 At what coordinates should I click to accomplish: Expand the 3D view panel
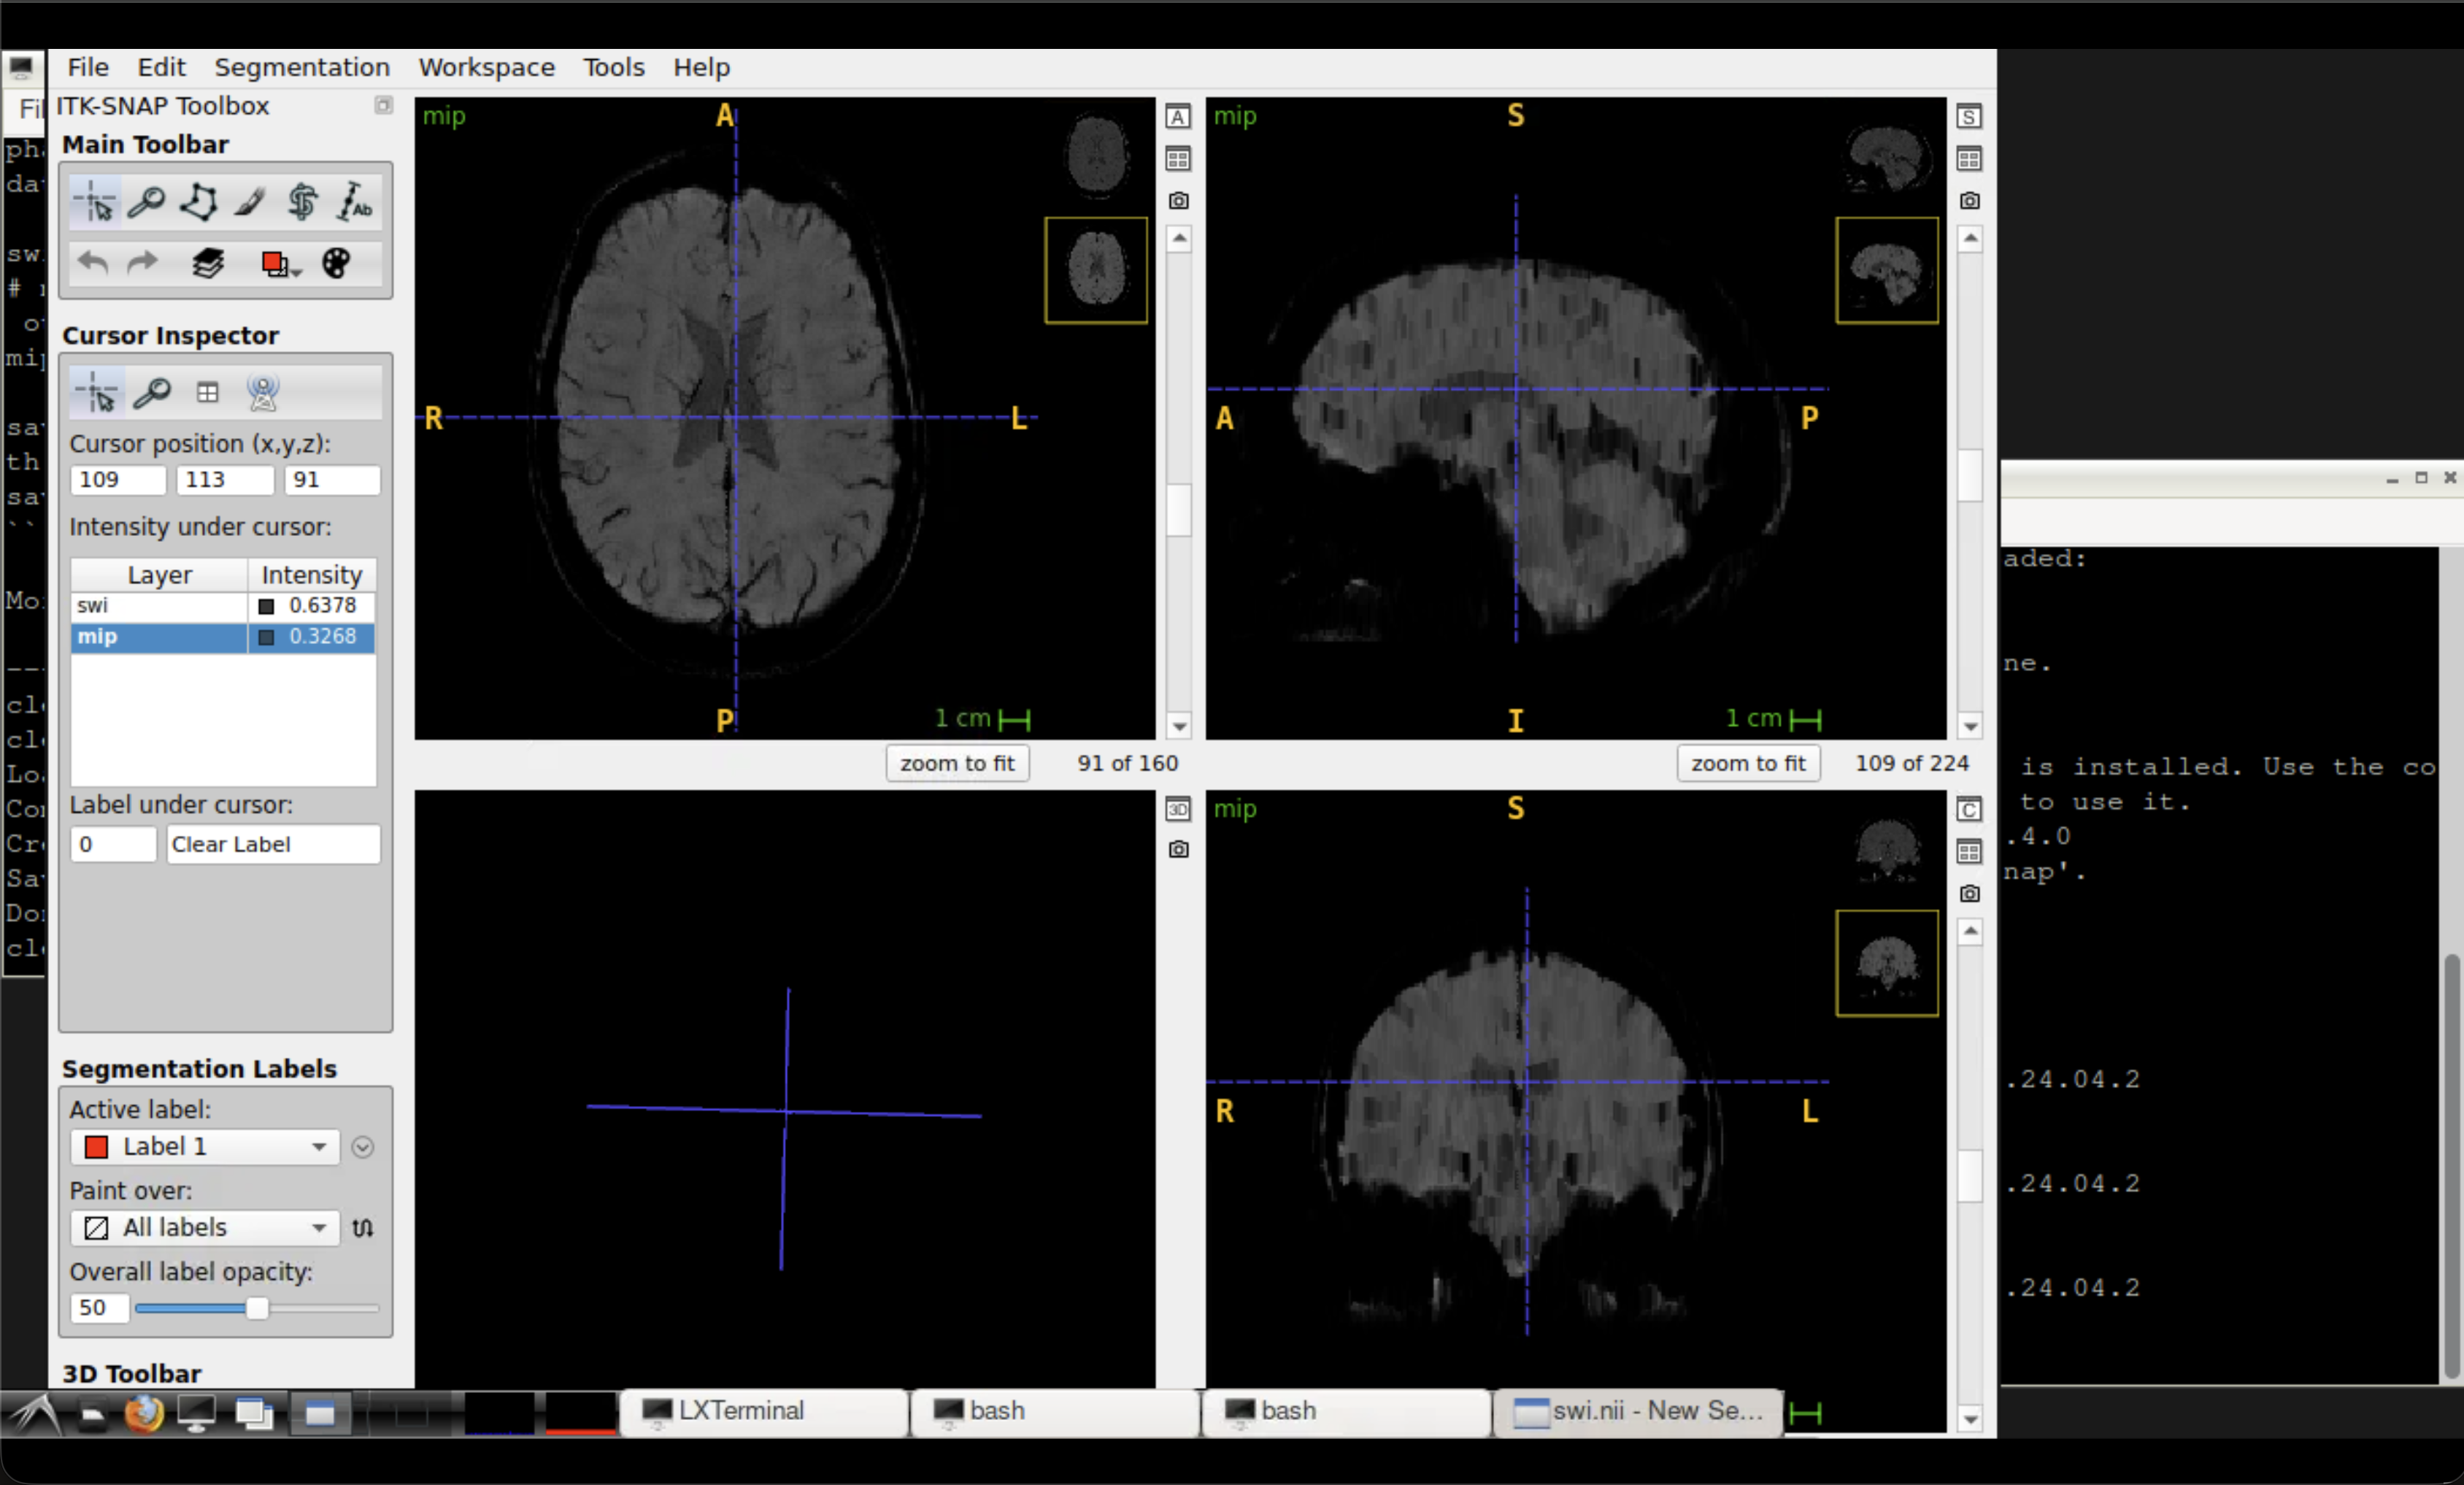click(1178, 809)
